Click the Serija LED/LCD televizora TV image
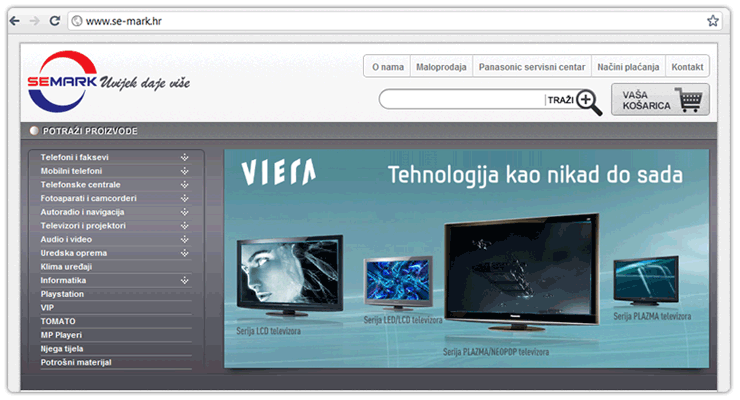Viewport: 740px width, 400px height. point(399,283)
